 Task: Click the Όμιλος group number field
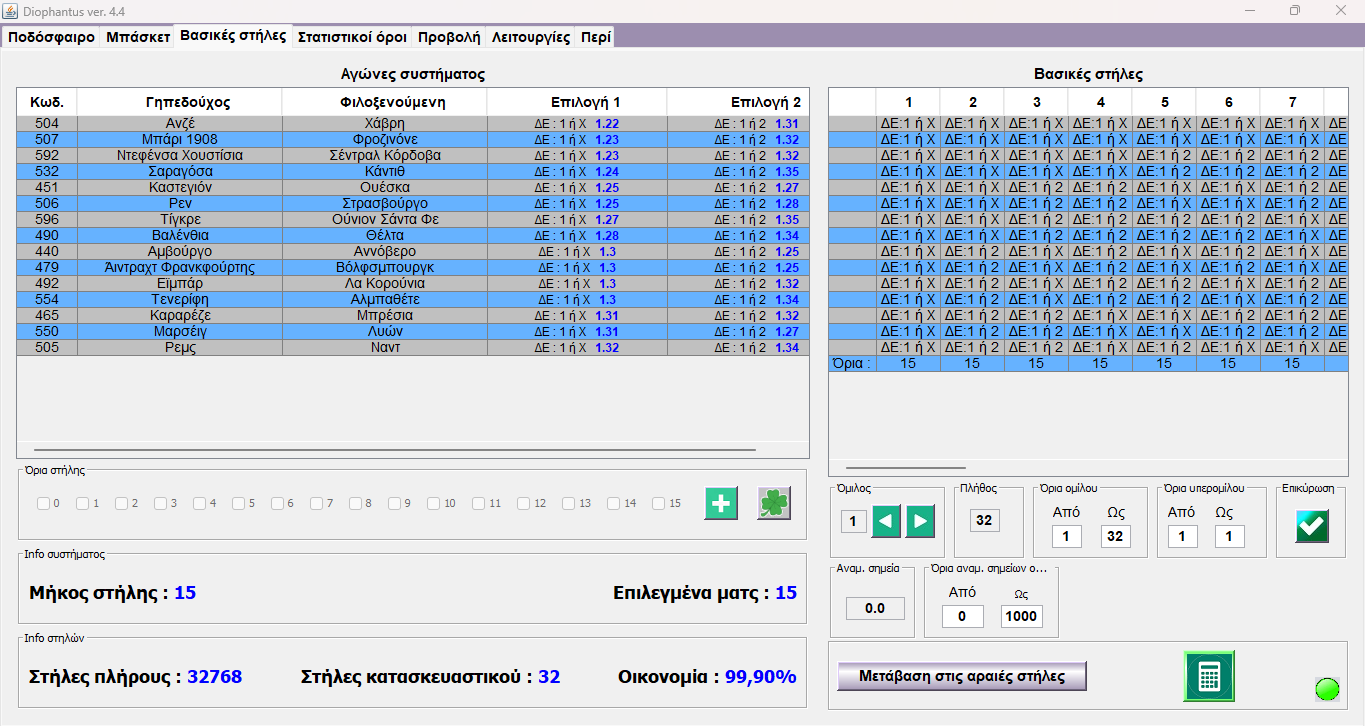(853, 521)
